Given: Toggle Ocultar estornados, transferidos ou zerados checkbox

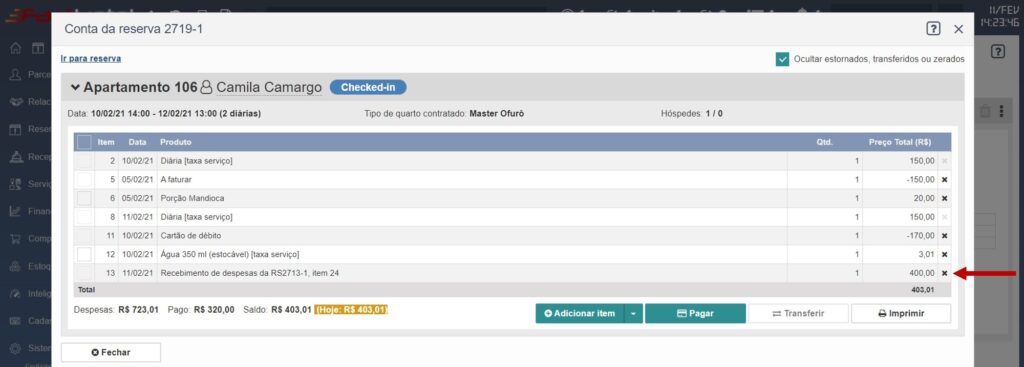Looking at the screenshot, I should [782, 59].
